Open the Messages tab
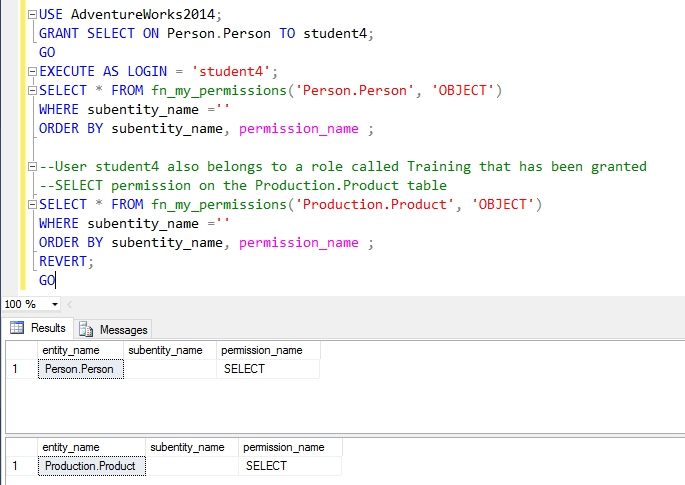The width and height of the screenshot is (685, 485). [114, 329]
